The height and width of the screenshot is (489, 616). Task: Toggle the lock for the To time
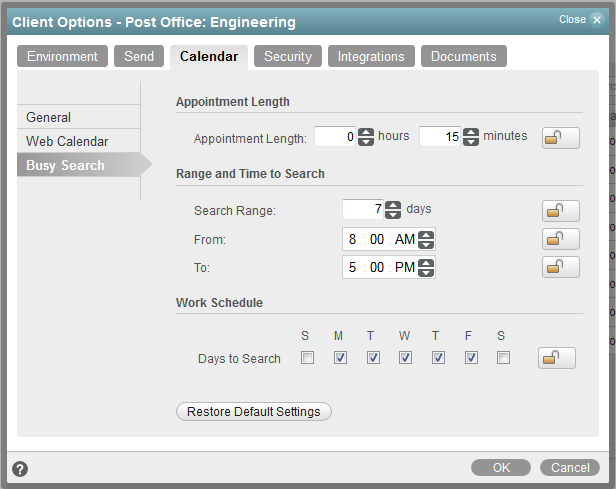(x=560, y=267)
